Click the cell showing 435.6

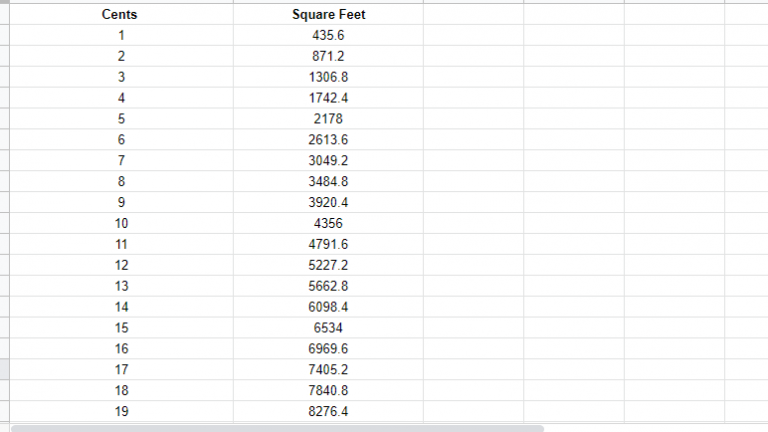pos(328,35)
